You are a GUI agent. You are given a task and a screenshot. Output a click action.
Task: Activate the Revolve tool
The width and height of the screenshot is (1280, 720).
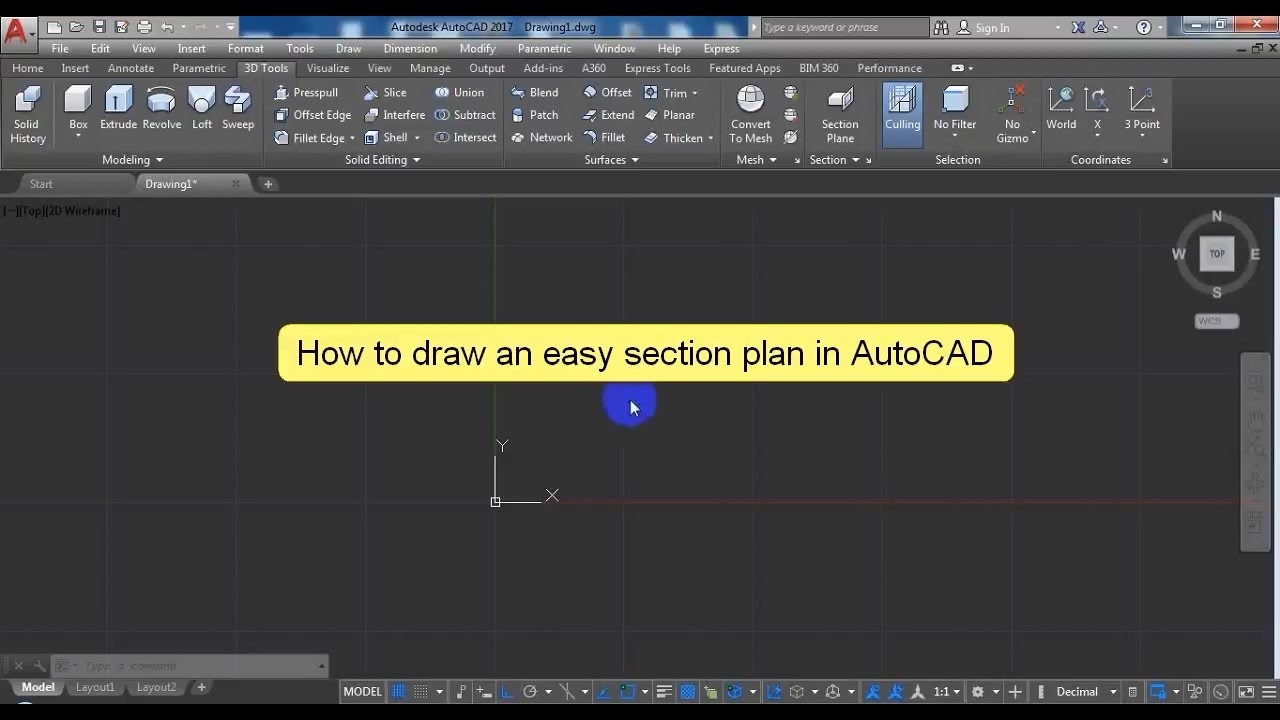[x=161, y=108]
